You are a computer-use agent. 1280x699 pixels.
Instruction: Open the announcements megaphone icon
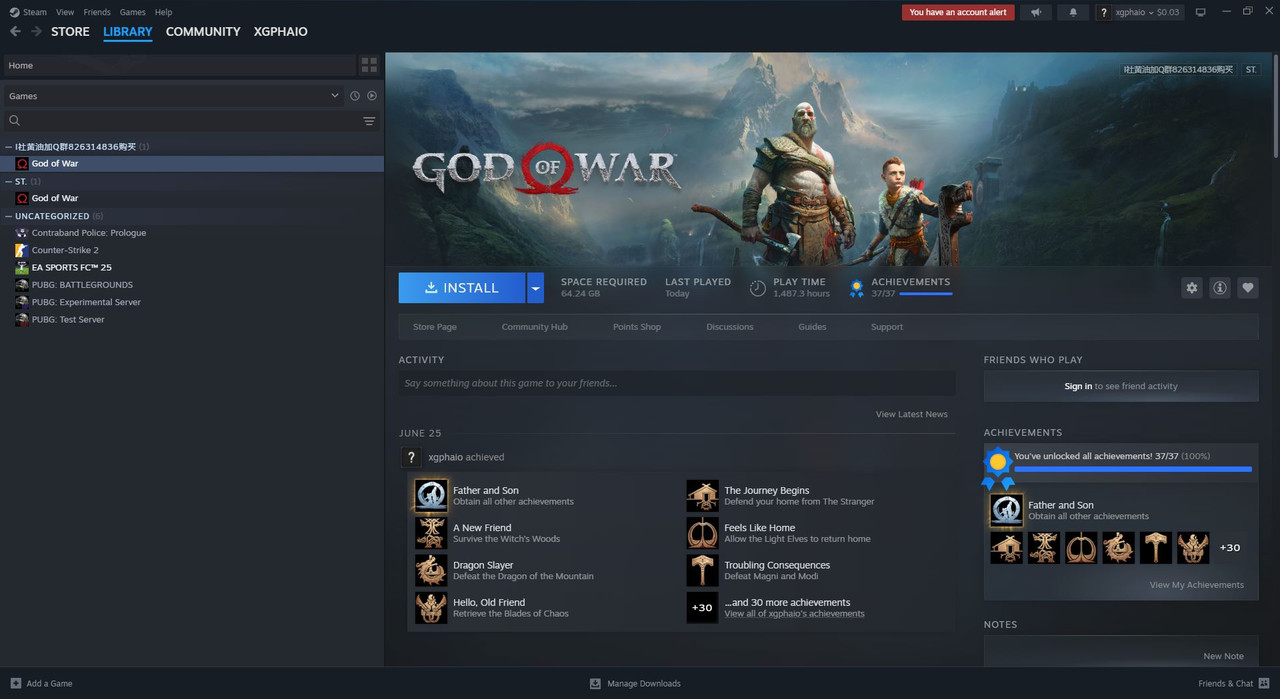click(x=1036, y=12)
